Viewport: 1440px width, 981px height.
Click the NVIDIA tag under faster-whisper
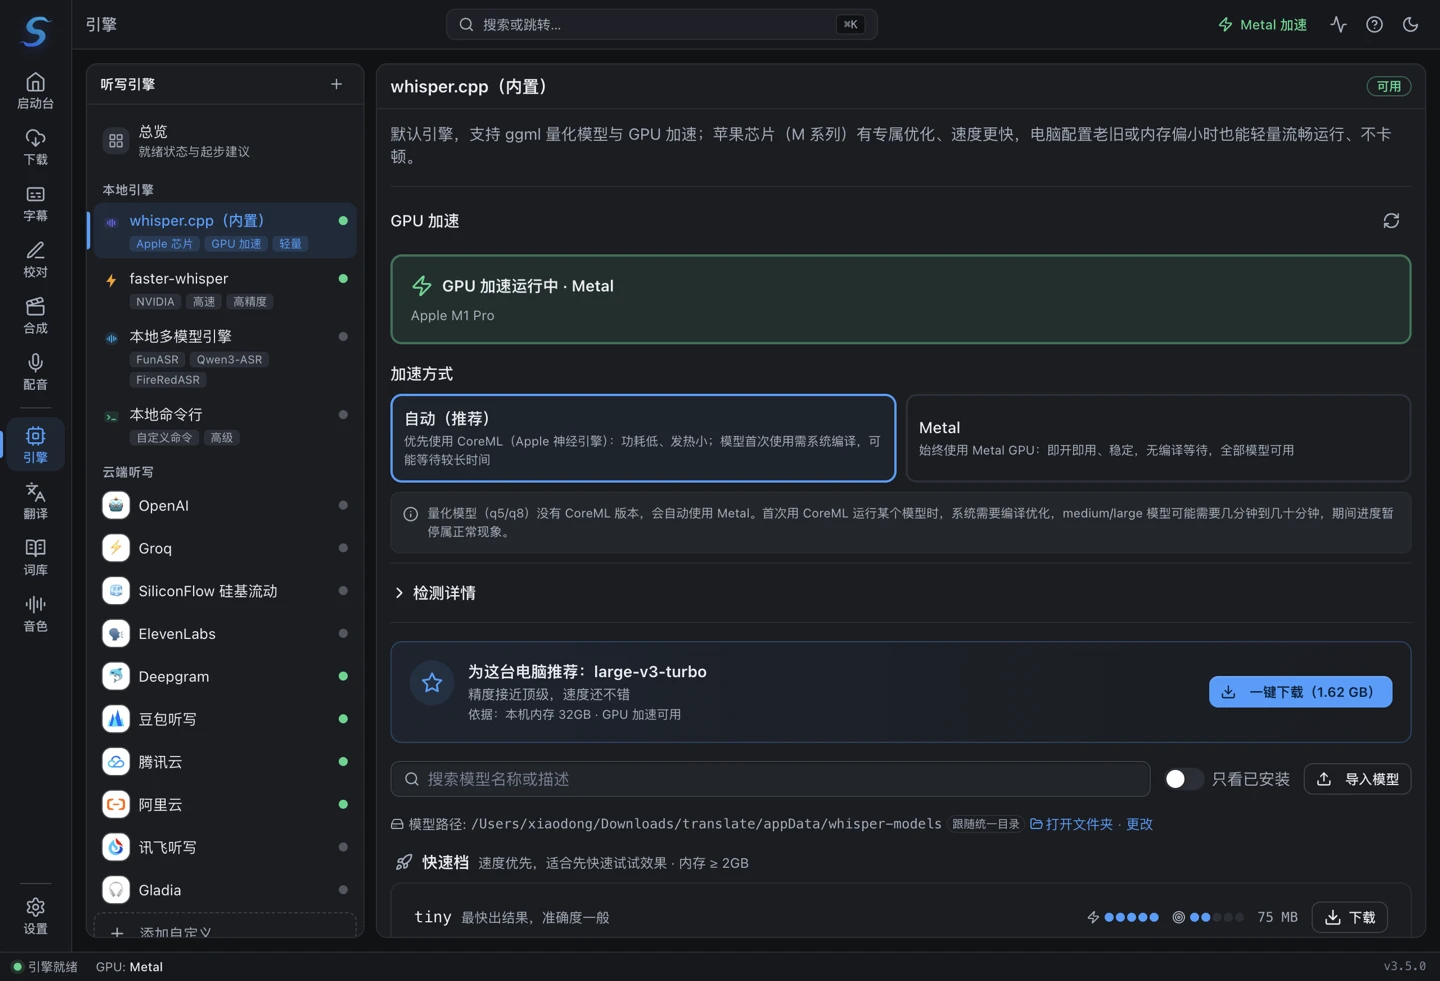(x=155, y=302)
